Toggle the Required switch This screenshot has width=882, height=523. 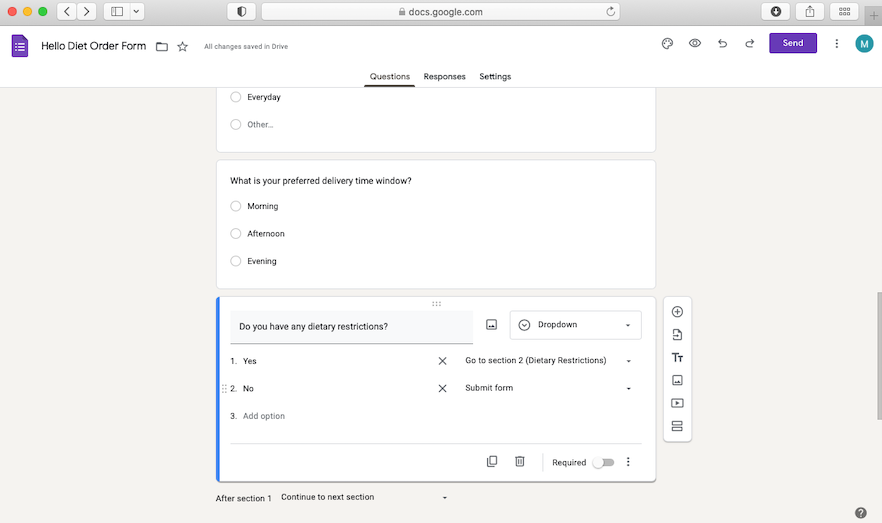point(602,462)
